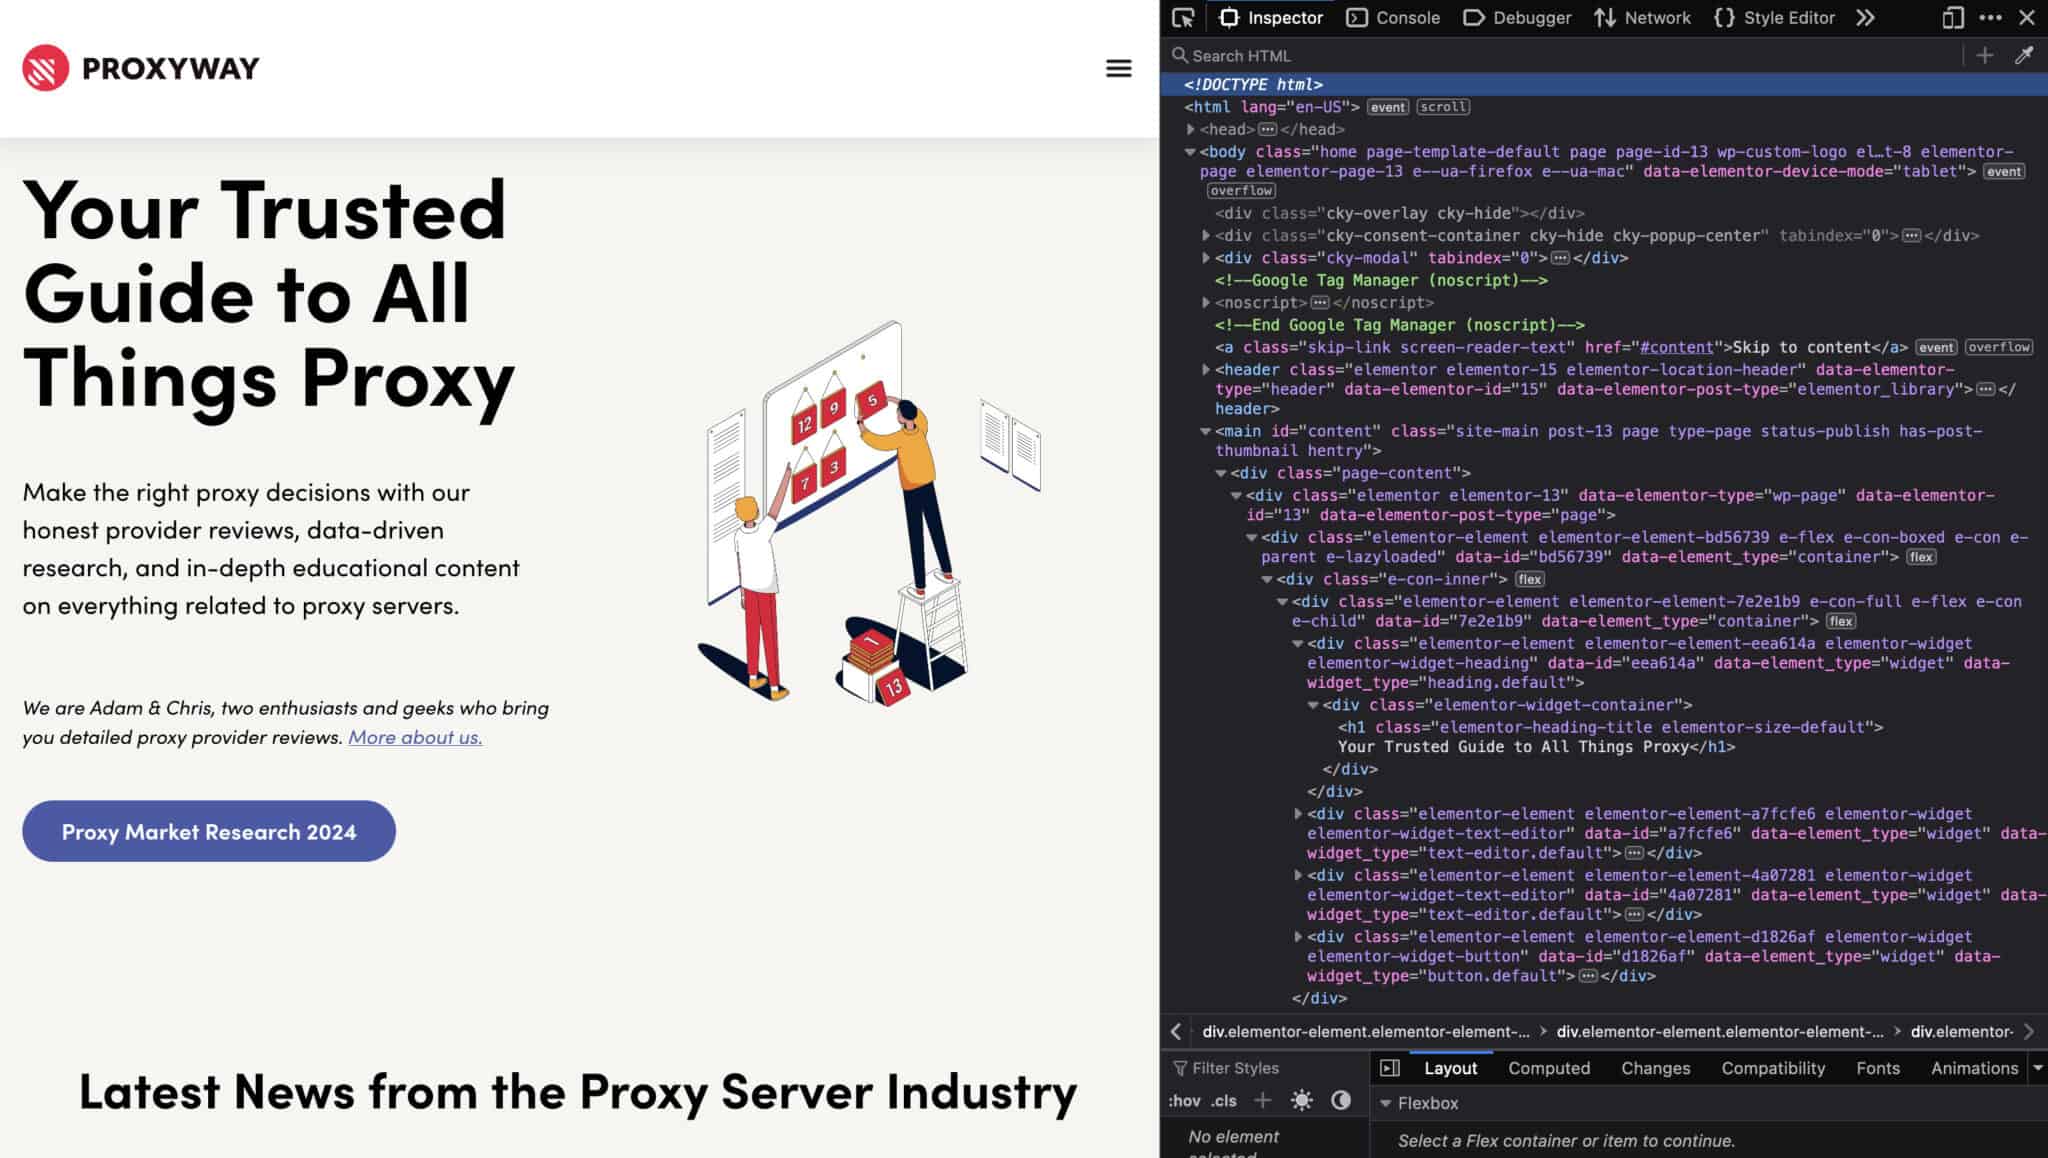
Task: Open the Console panel
Action: coord(1393,17)
